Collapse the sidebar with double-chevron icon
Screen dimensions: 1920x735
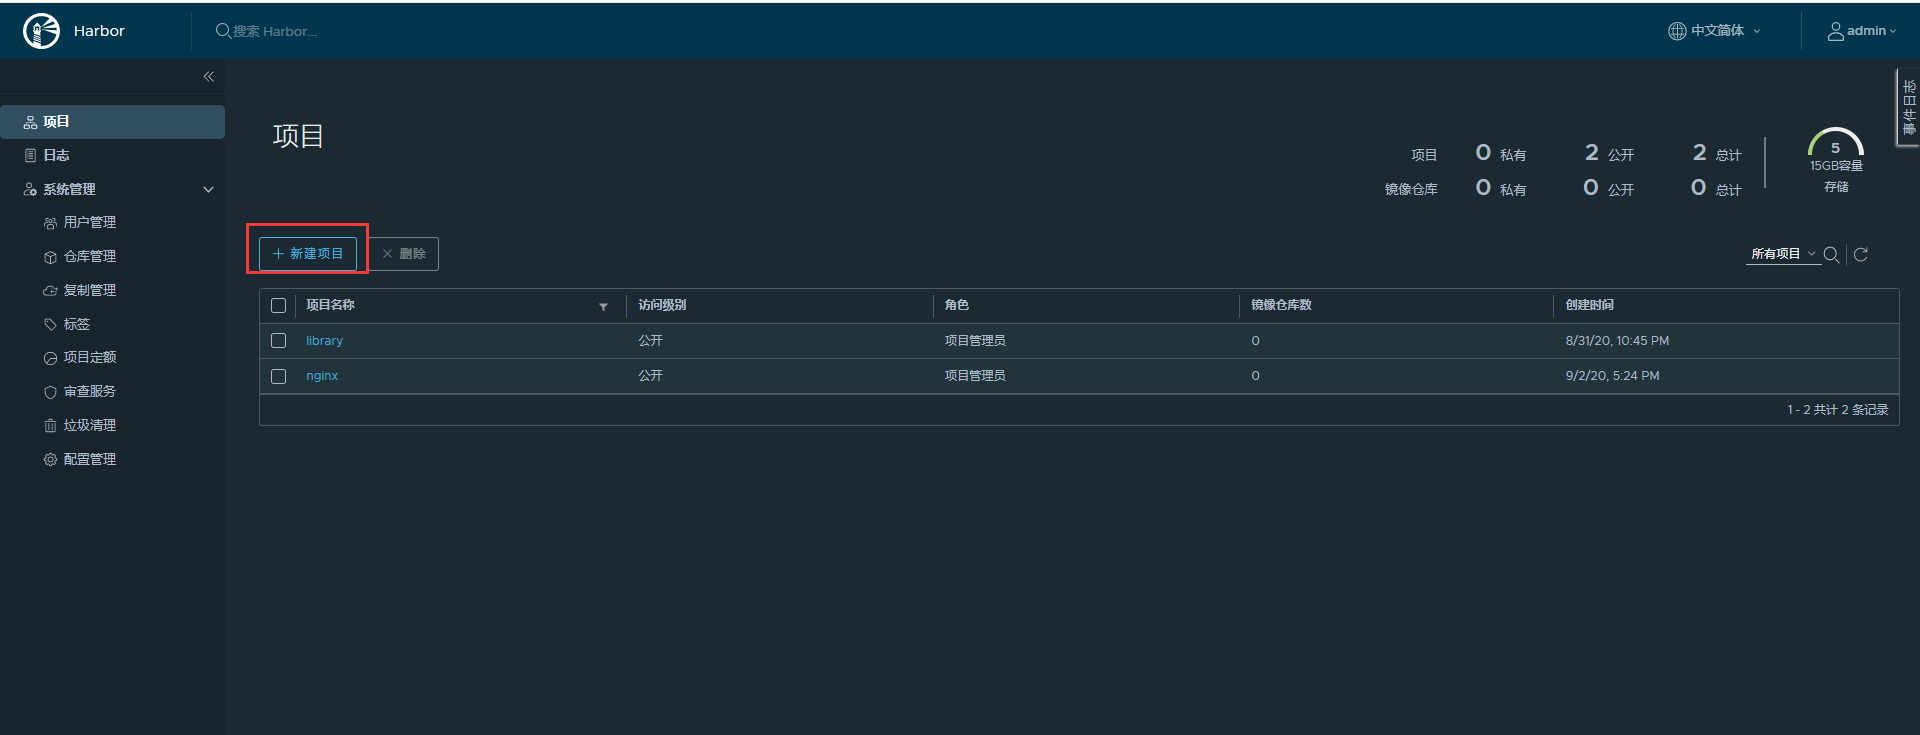click(209, 76)
